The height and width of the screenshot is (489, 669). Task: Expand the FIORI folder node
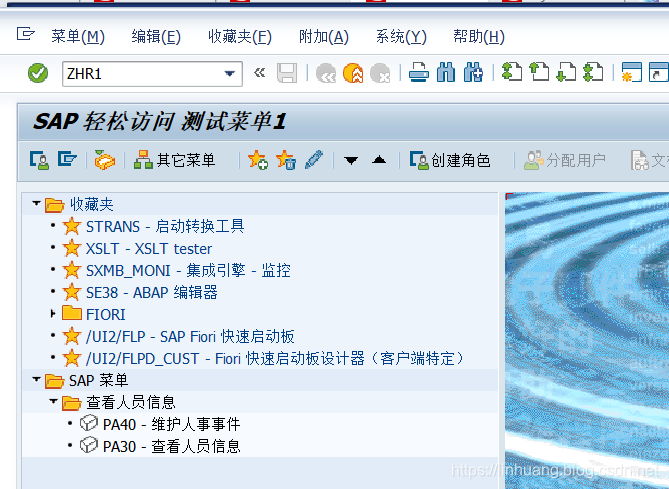click(53, 314)
